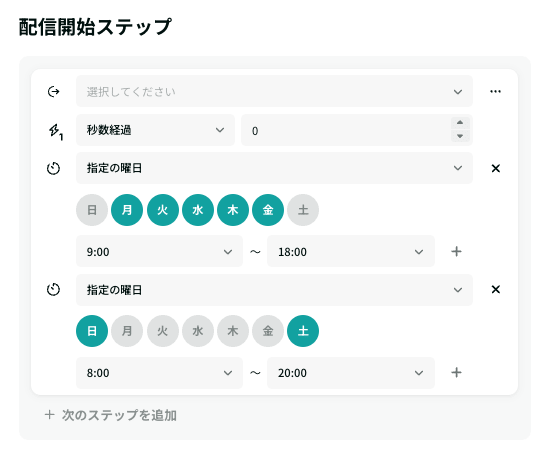Click the seconds number field showing 0
545x457 pixels.
pos(346,130)
